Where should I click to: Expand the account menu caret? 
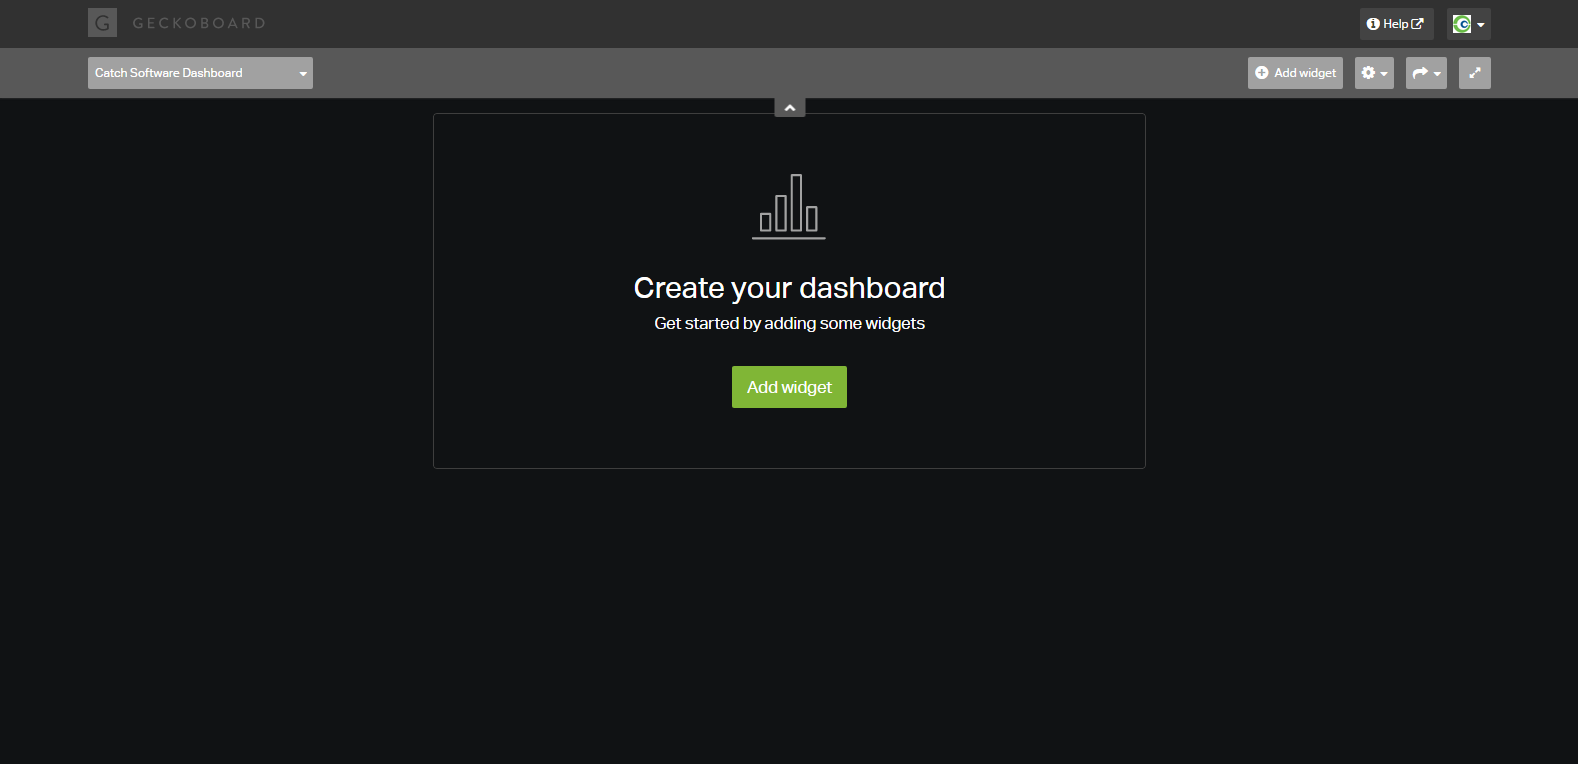tap(1481, 25)
